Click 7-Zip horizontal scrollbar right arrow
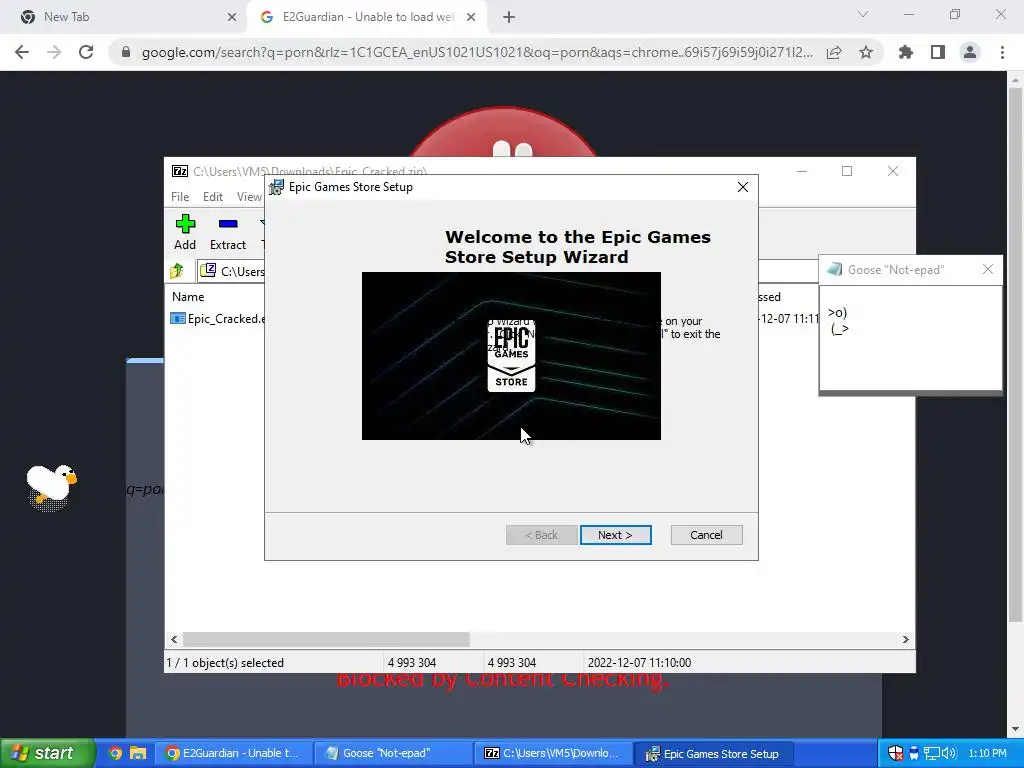Viewport: 1024px width, 768px height. pos(905,639)
